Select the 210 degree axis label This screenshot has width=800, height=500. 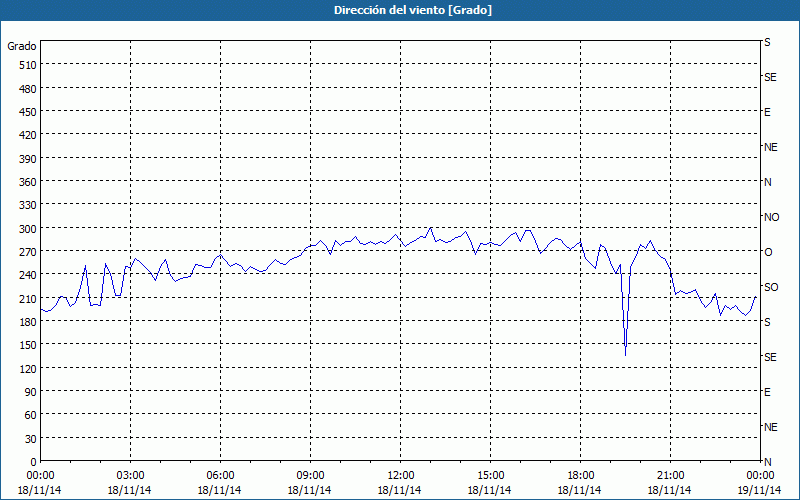pos(28,298)
